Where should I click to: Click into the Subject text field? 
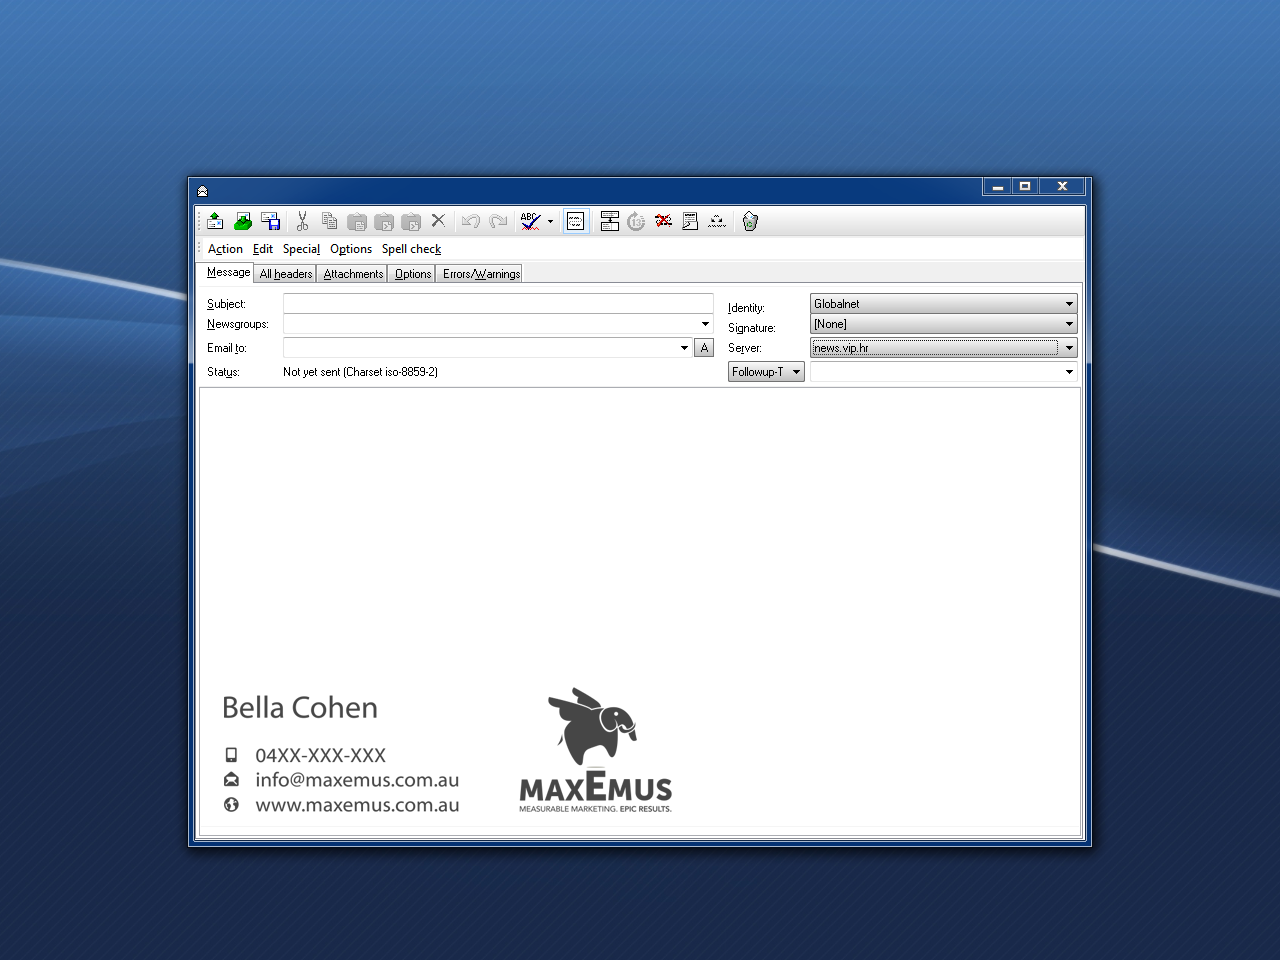[x=497, y=303]
